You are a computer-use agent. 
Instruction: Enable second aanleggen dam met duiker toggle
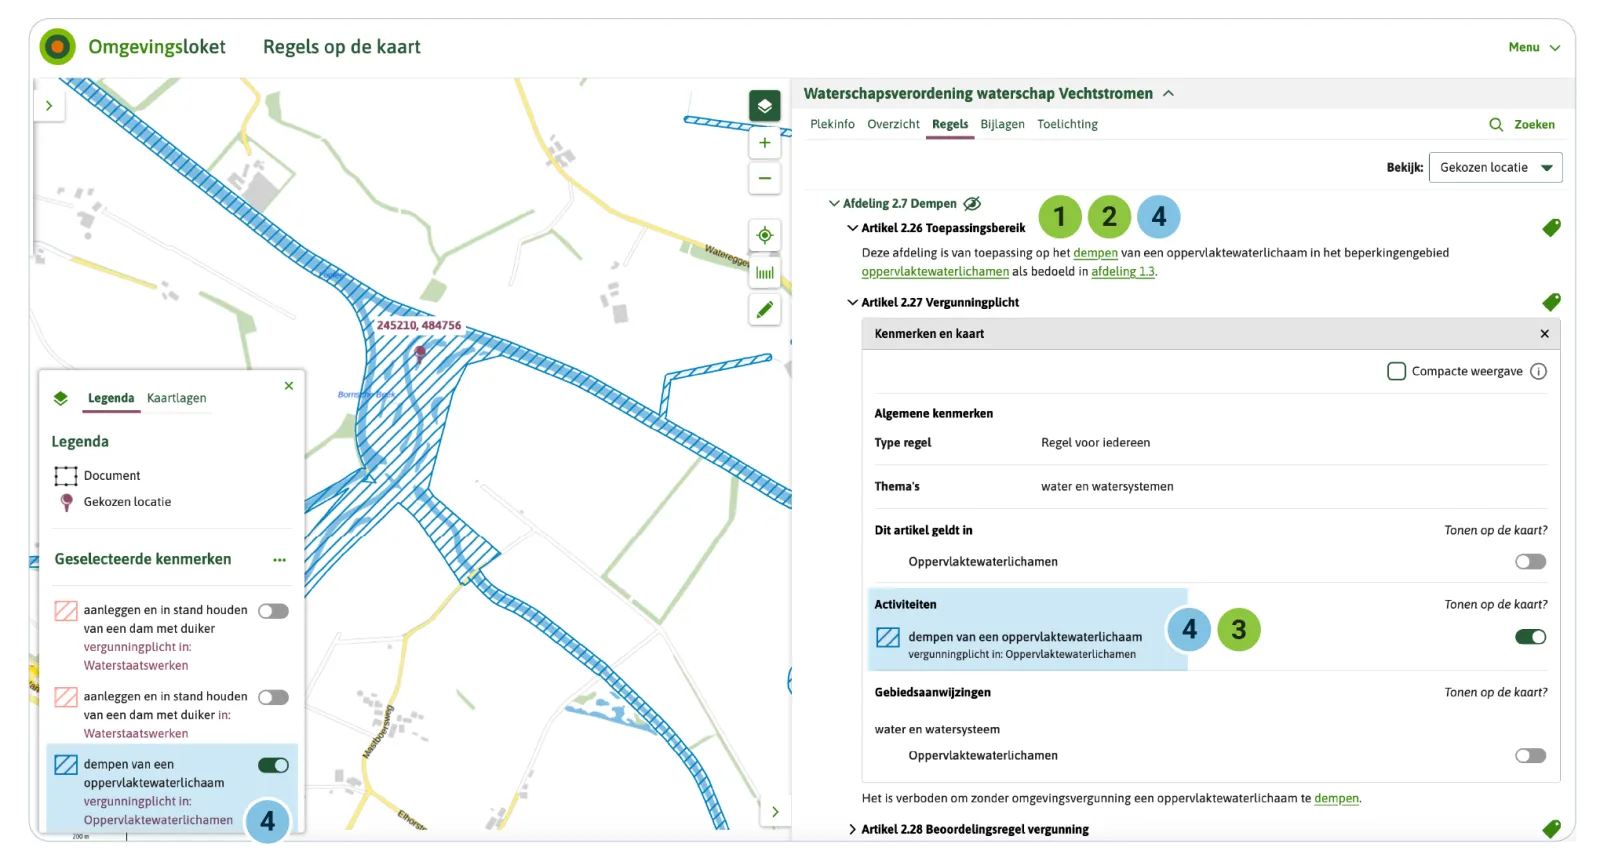tap(273, 697)
